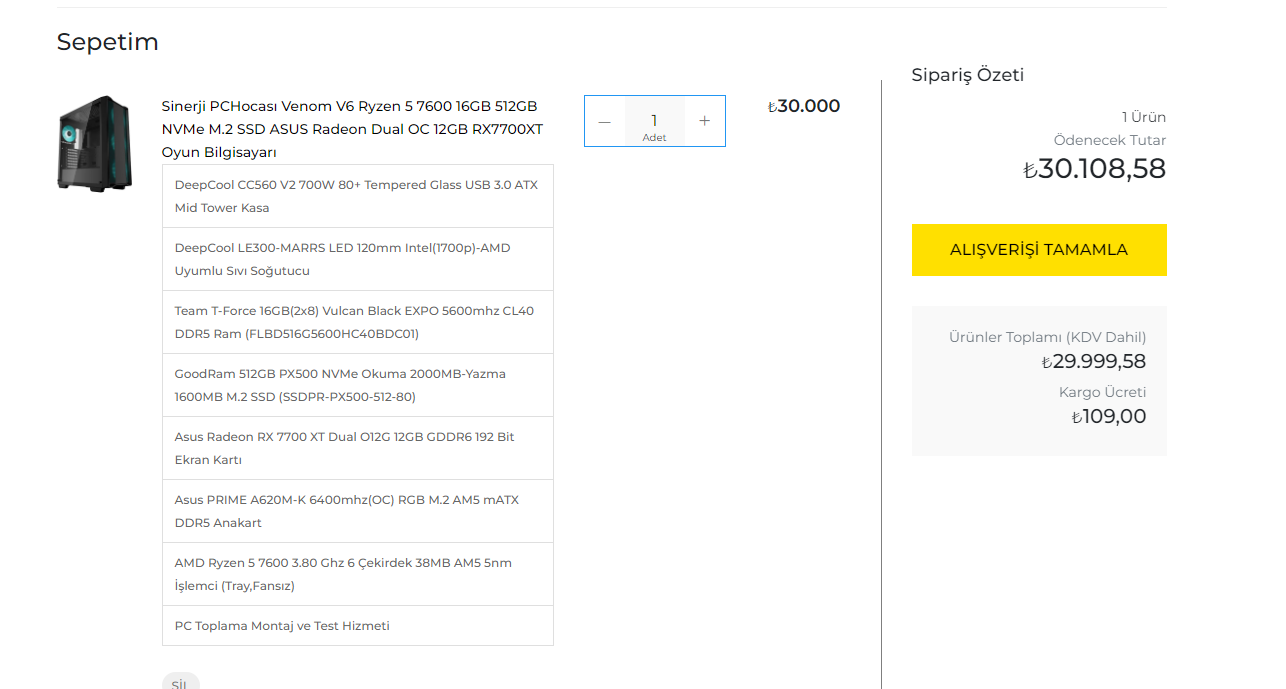This screenshot has height=689, width=1286.
Task: Click the Sipariş Özeti heading
Action: point(968,75)
